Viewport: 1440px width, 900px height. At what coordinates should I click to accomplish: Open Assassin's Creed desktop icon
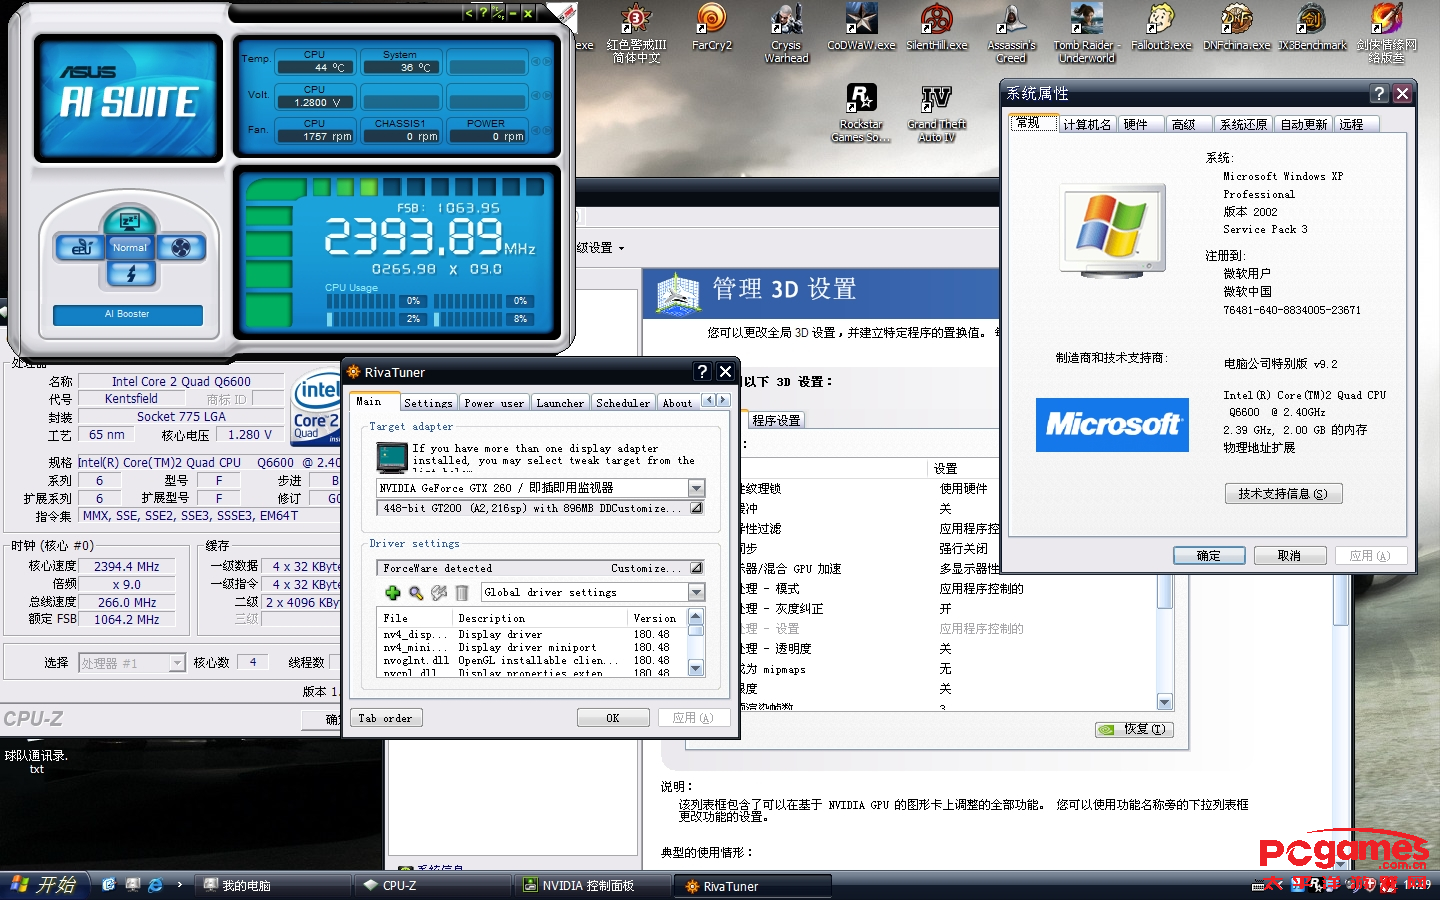(x=1011, y=33)
